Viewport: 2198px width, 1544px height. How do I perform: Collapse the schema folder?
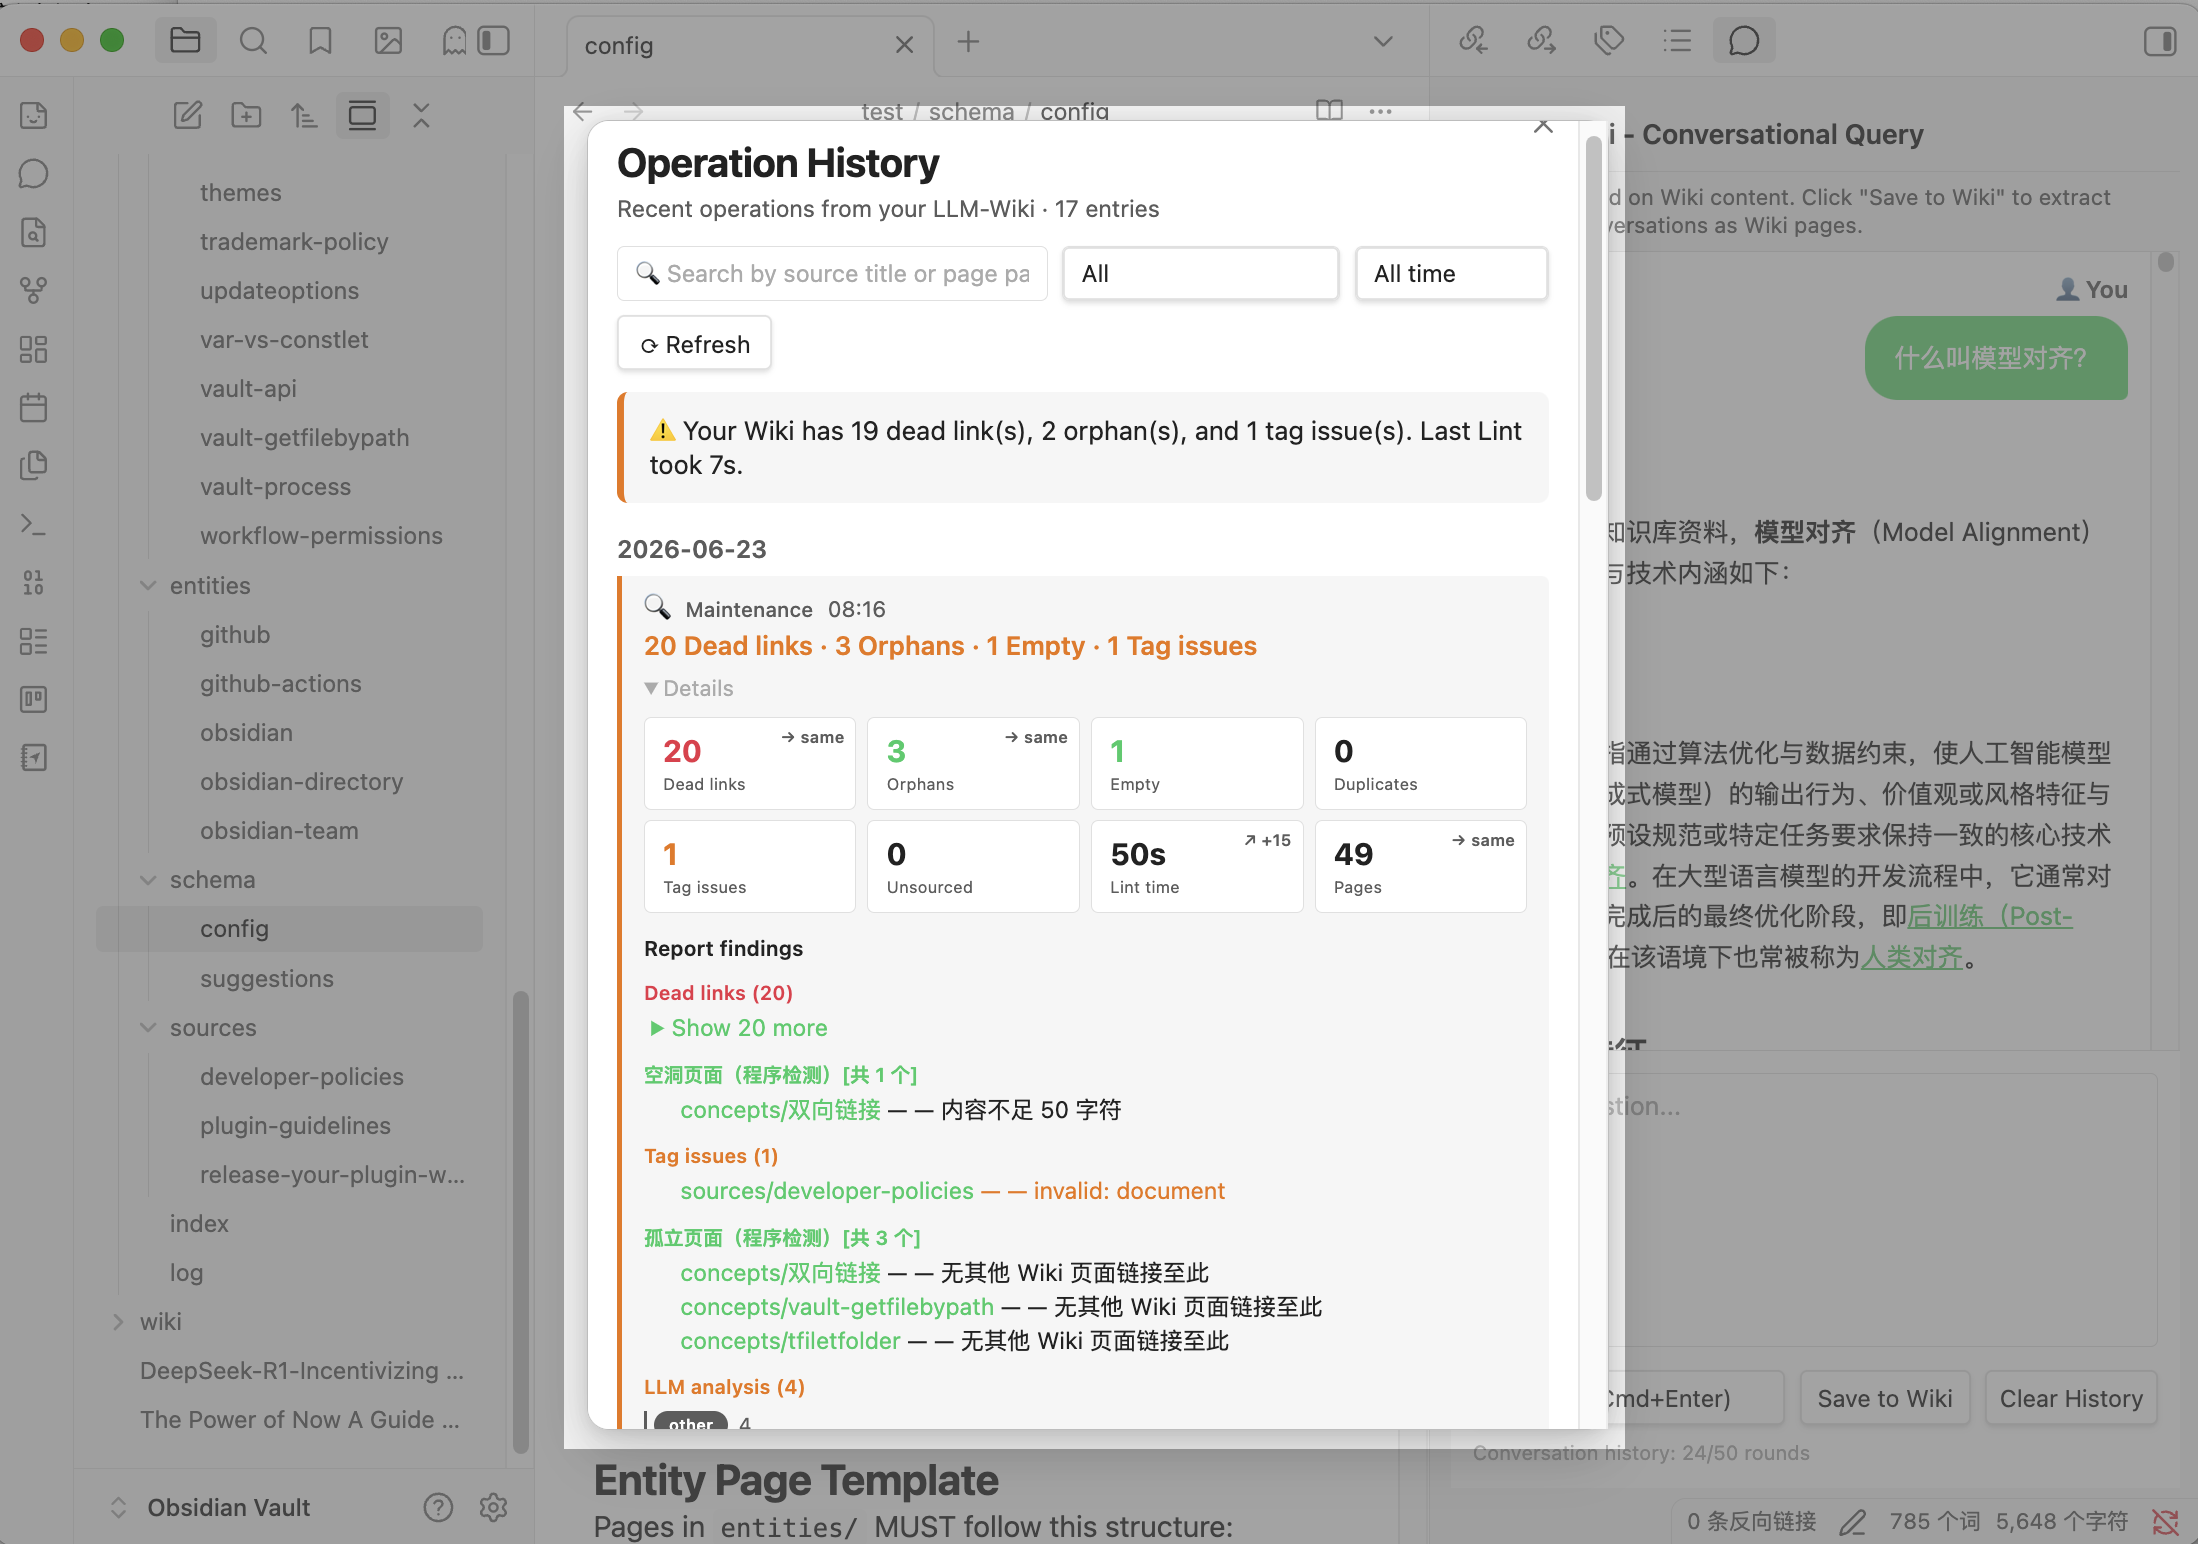(148, 880)
